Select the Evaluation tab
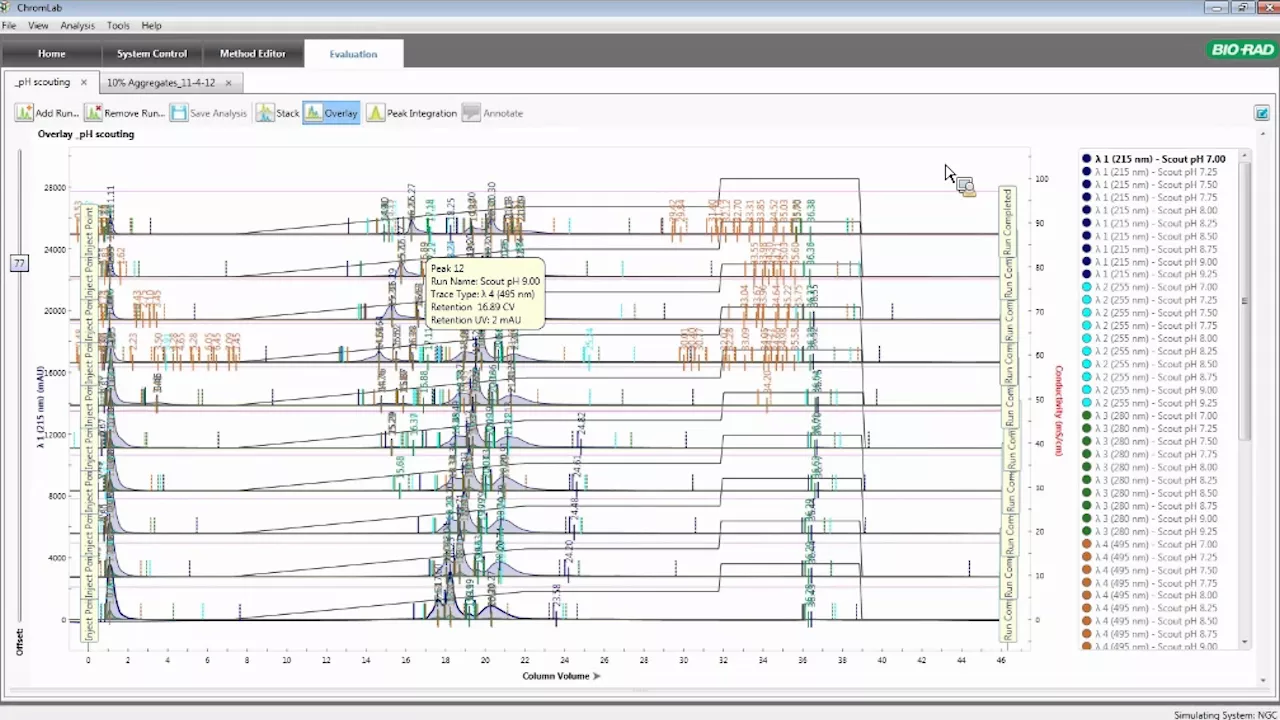Viewport: 1280px width, 720px height. pyautogui.click(x=353, y=53)
